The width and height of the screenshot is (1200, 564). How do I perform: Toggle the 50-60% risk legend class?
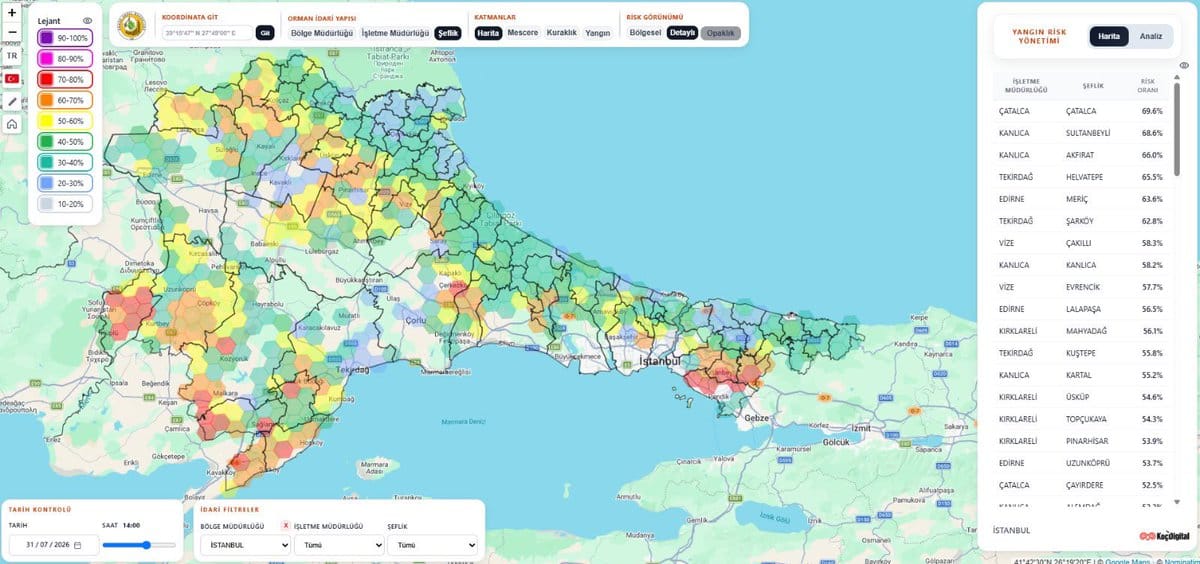tap(65, 121)
